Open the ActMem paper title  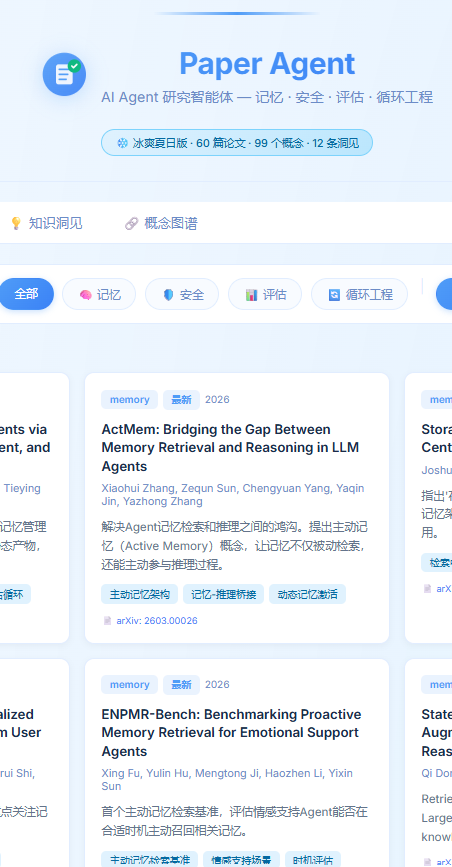230,448
